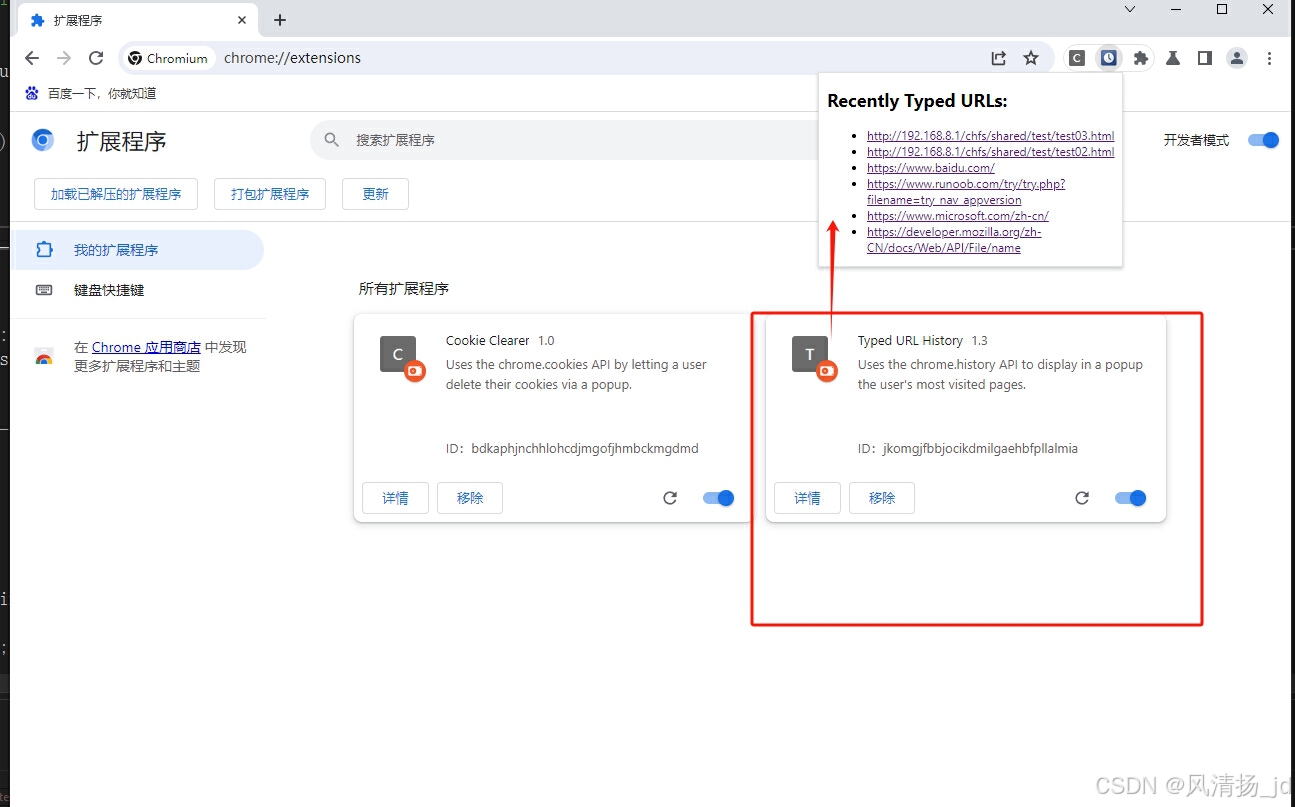Viewport: 1295px width, 807px height.
Task: Click 移除 for Cookie Clearer
Action: click(x=470, y=498)
